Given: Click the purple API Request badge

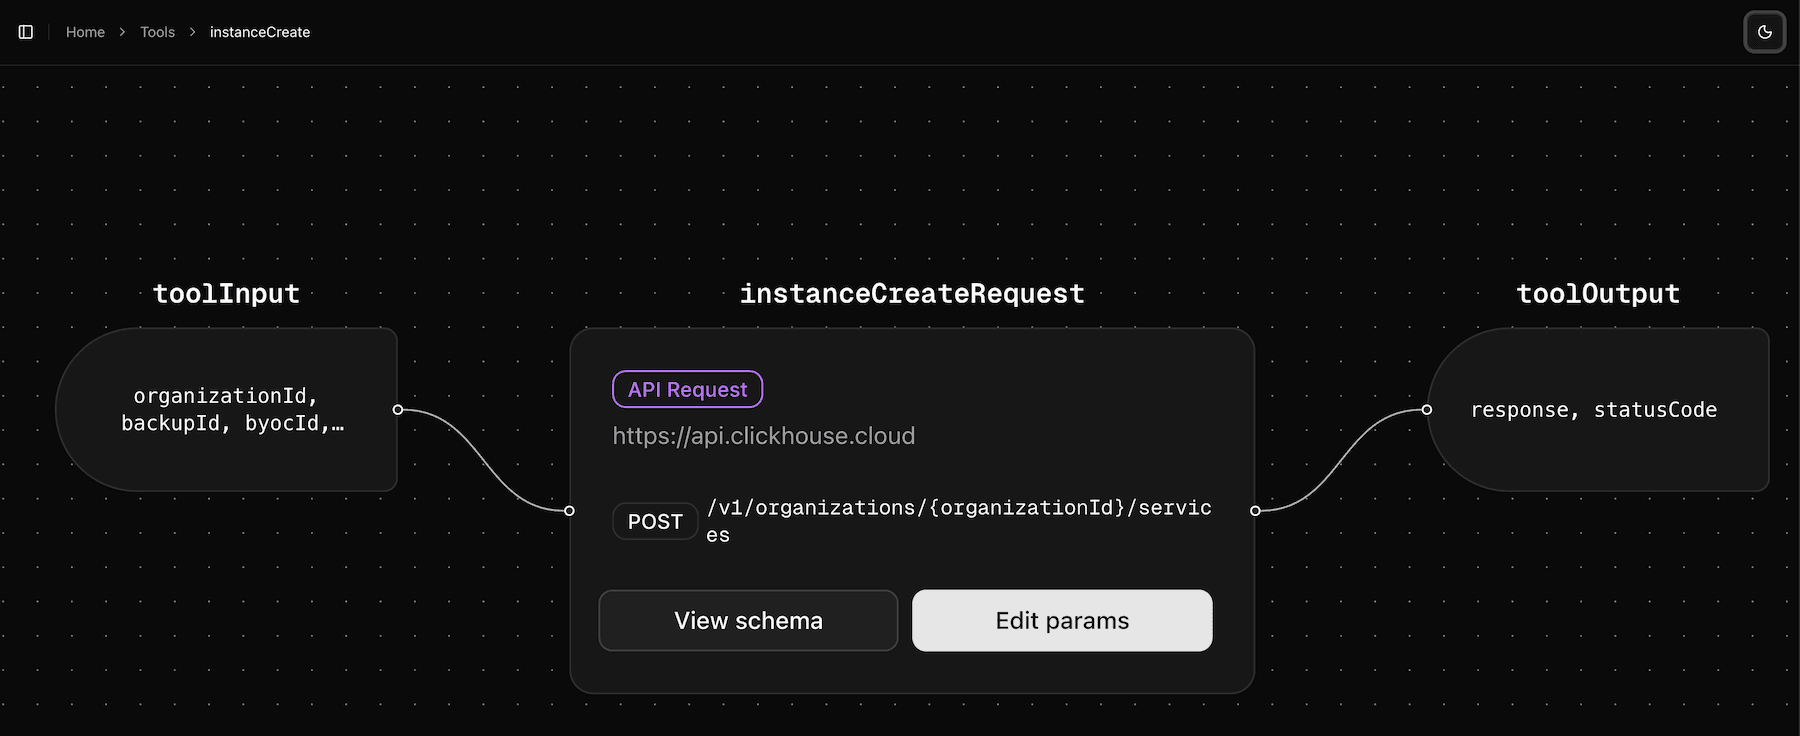Looking at the screenshot, I should pyautogui.click(x=687, y=389).
